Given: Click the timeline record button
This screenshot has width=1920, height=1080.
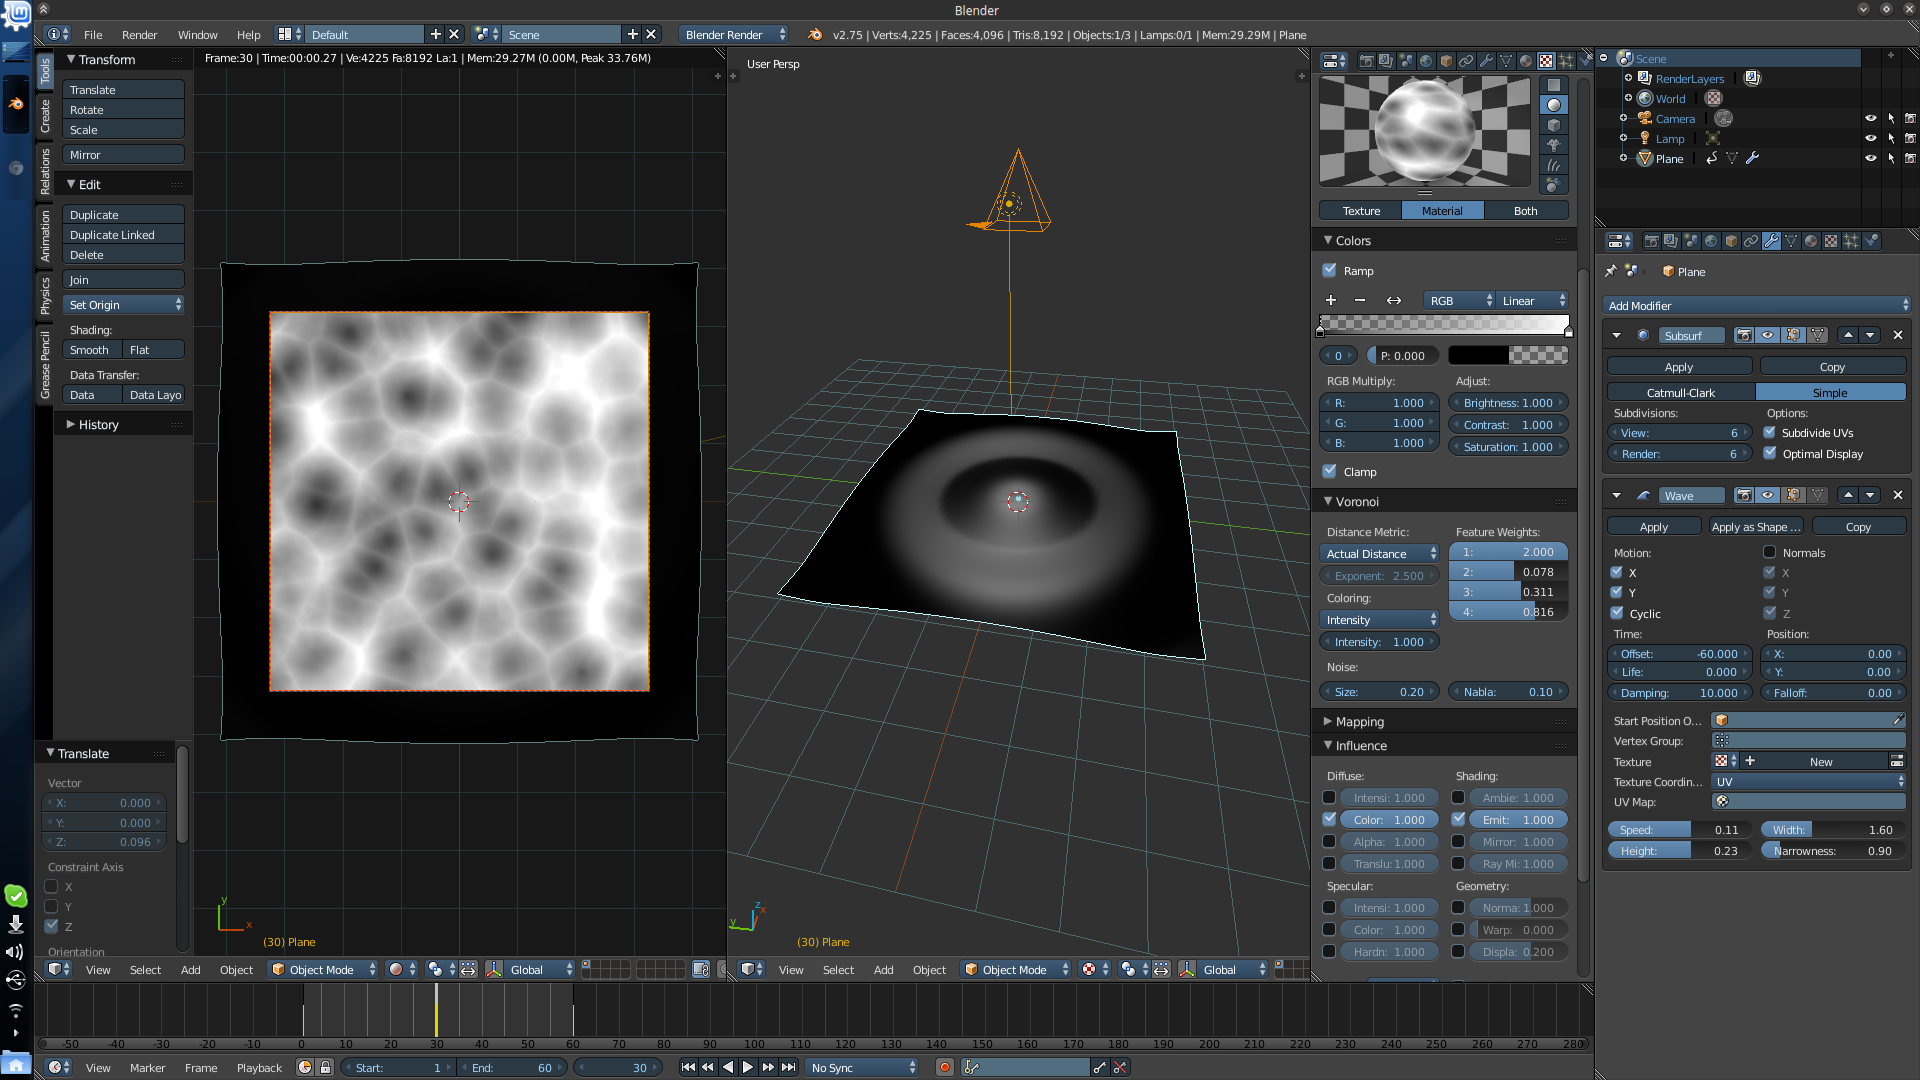Looking at the screenshot, I should tap(944, 1067).
